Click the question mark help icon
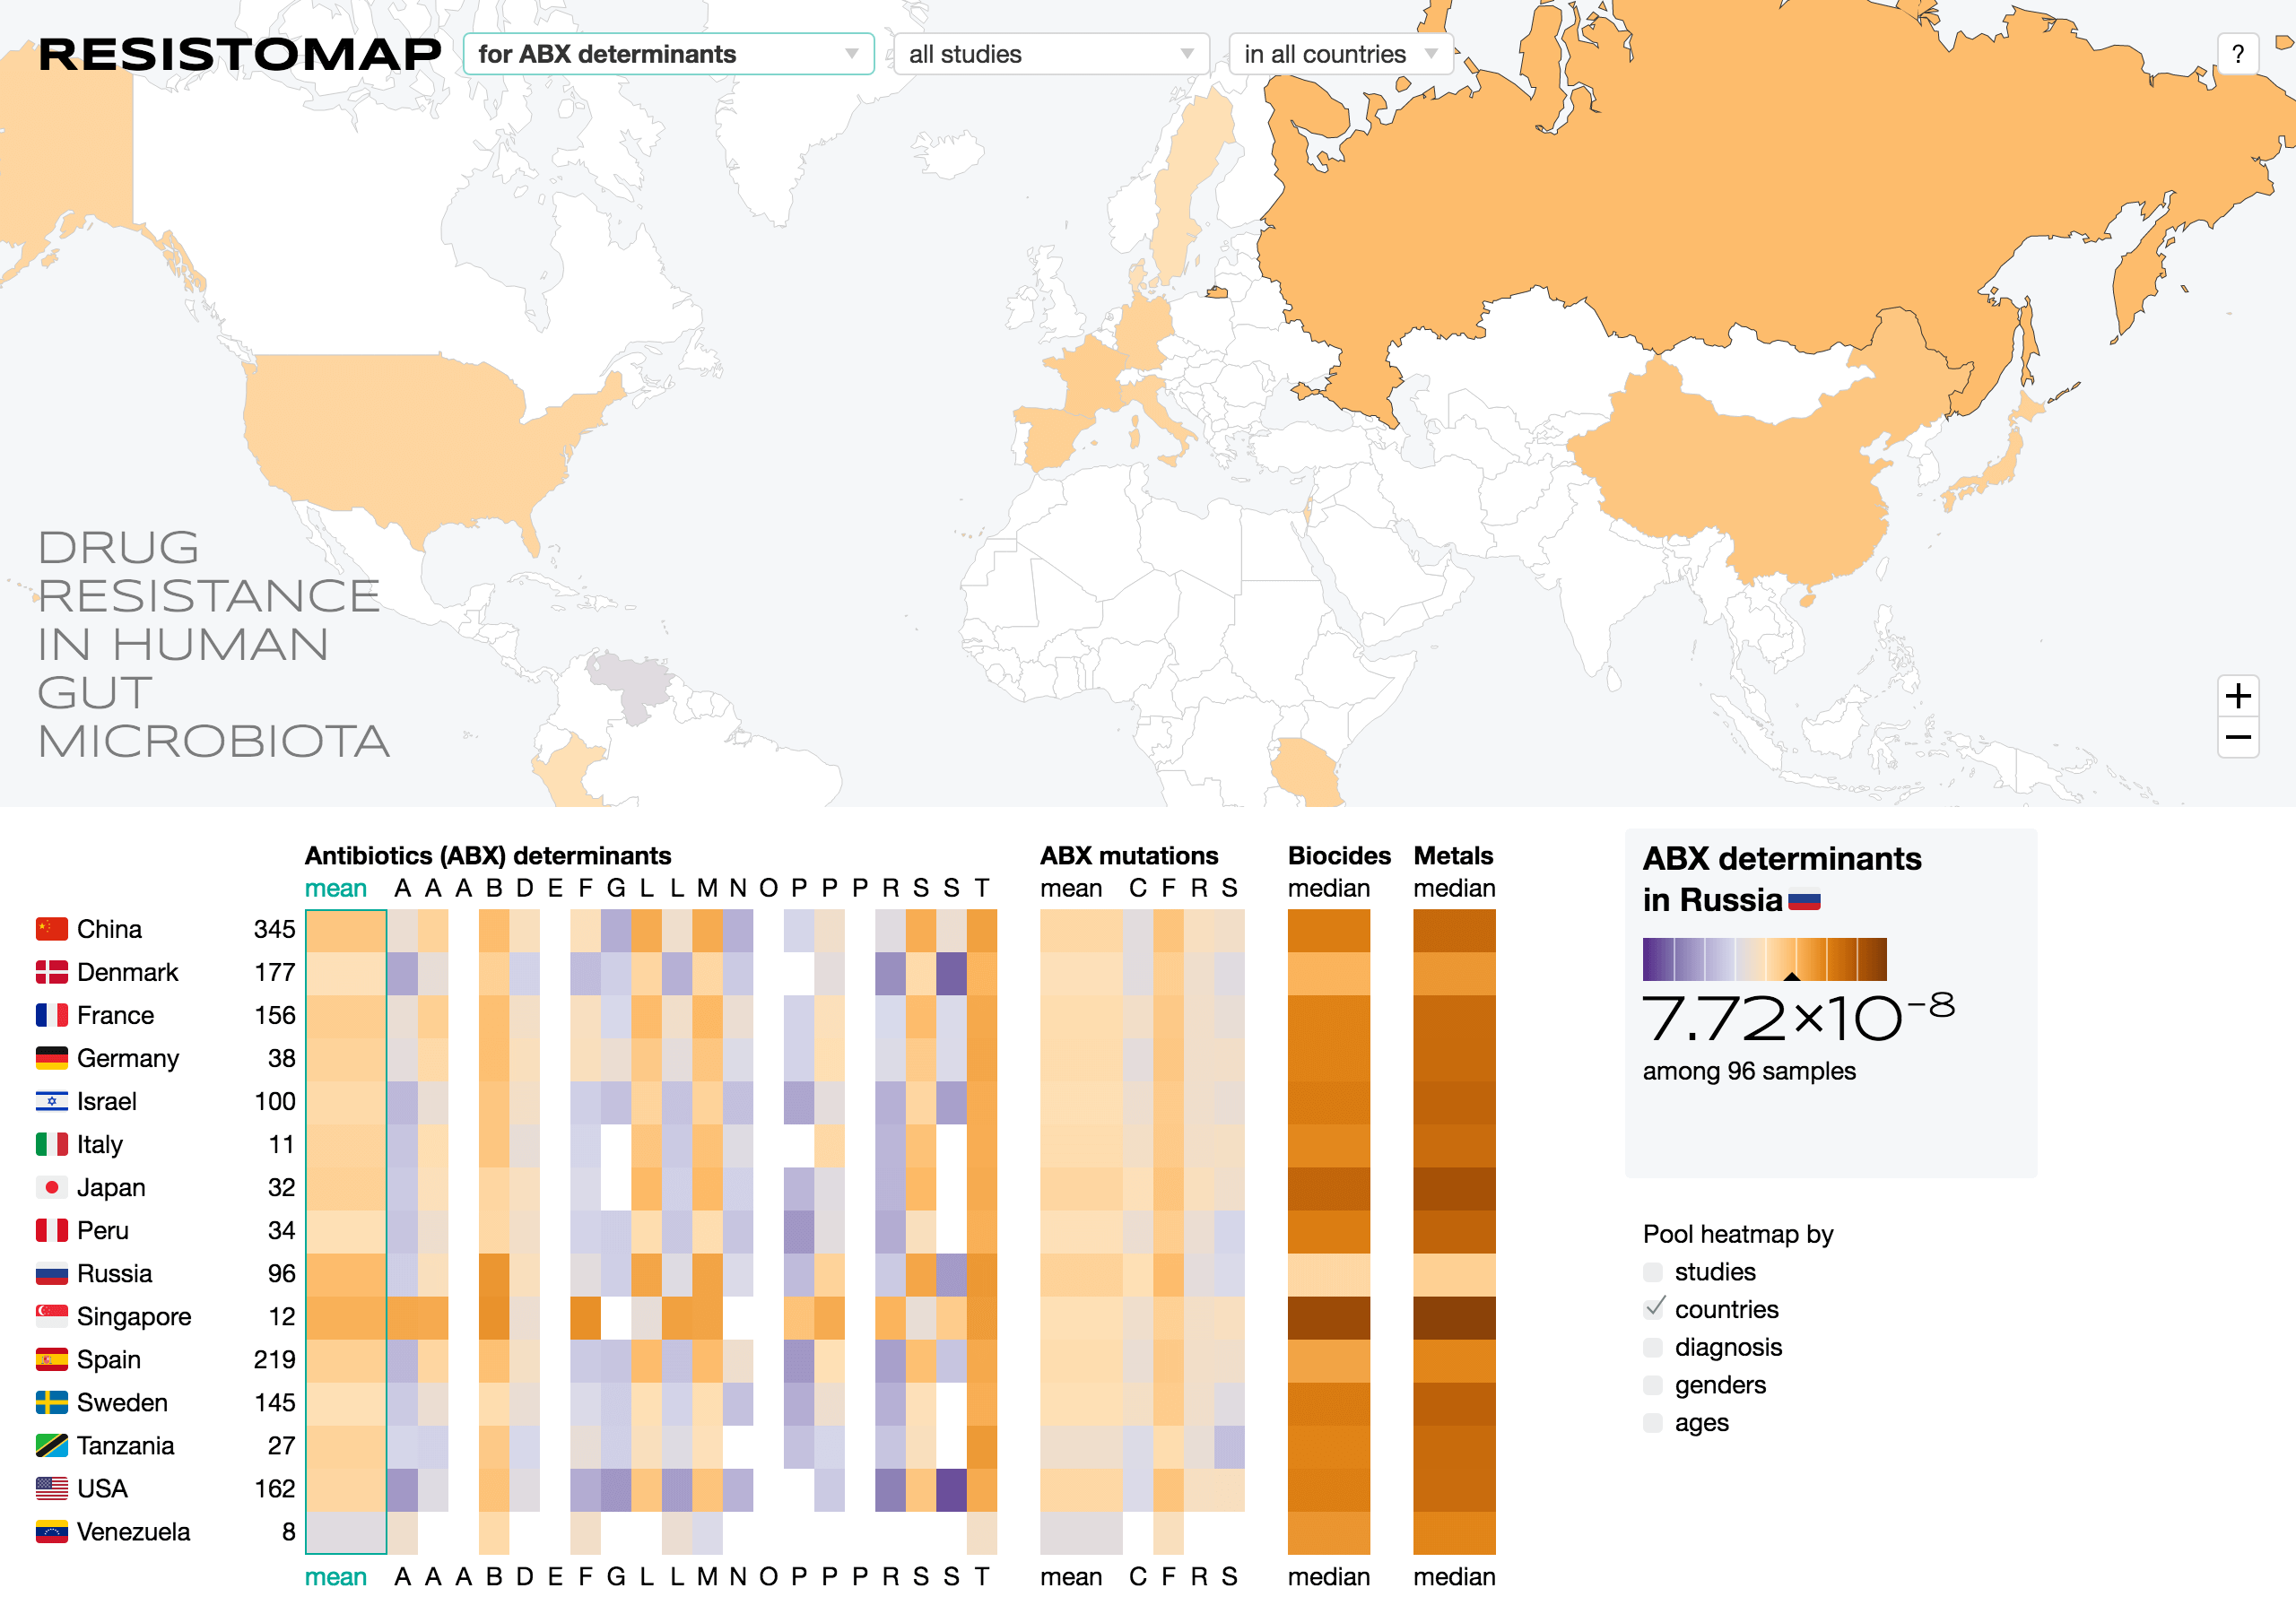2296x1614 pixels. [2237, 54]
